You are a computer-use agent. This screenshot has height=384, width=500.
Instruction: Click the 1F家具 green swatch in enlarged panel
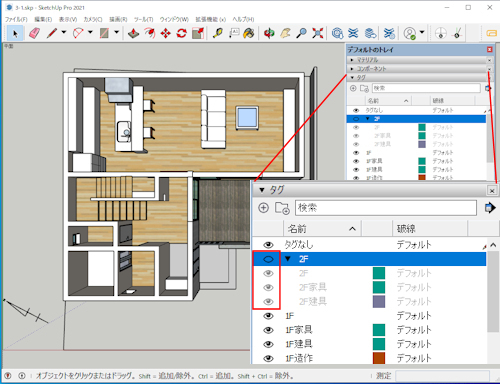[379, 330]
